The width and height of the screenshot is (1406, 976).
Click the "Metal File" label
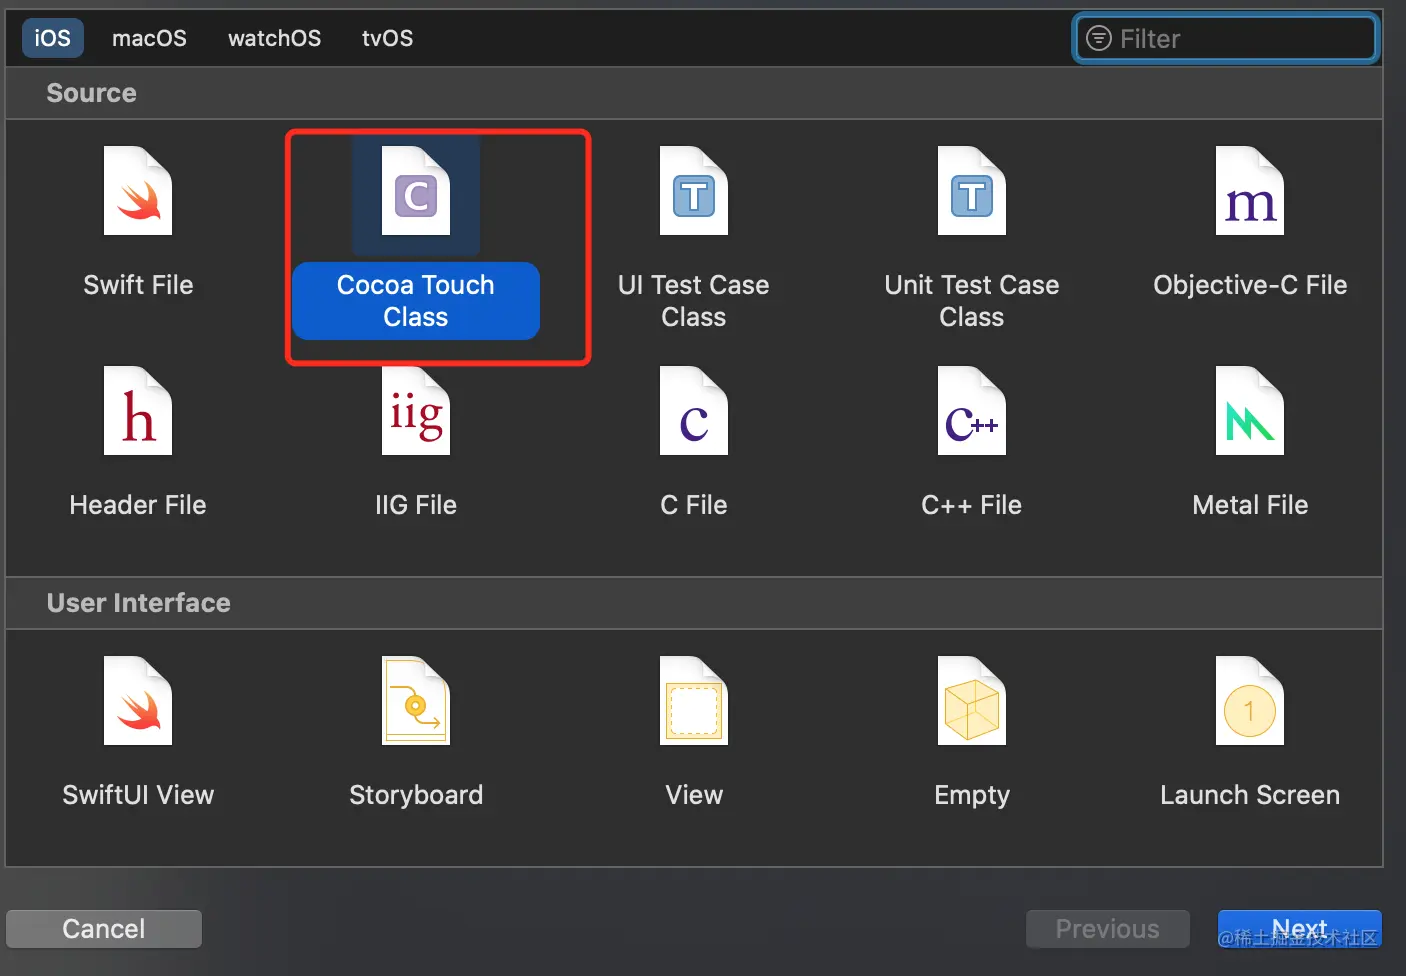[x=1250, y=505]
